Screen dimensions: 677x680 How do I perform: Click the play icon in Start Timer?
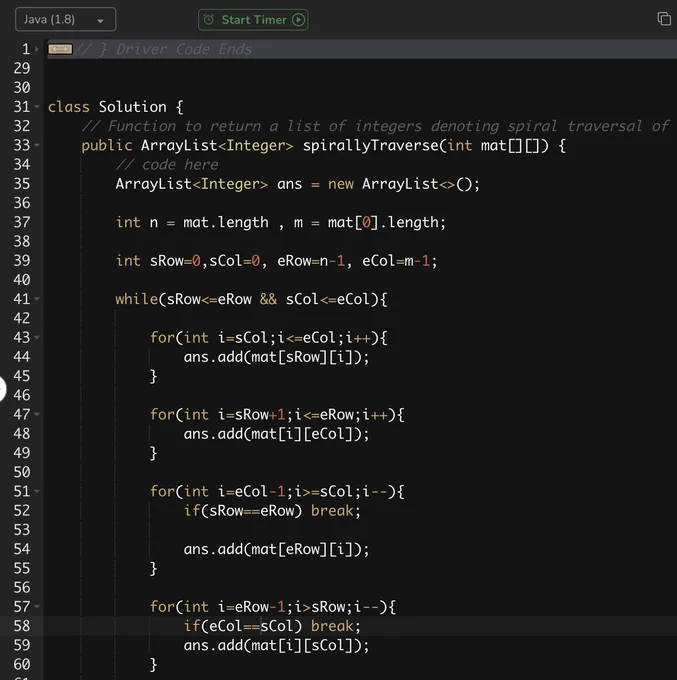click(x=298, y=20)
